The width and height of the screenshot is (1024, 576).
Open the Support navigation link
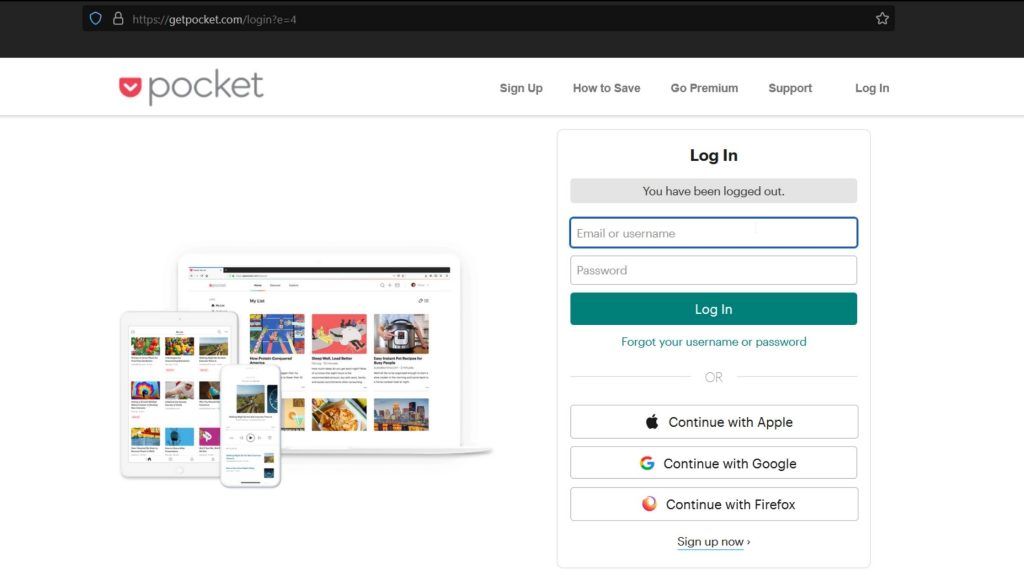[x=790, y=88]
